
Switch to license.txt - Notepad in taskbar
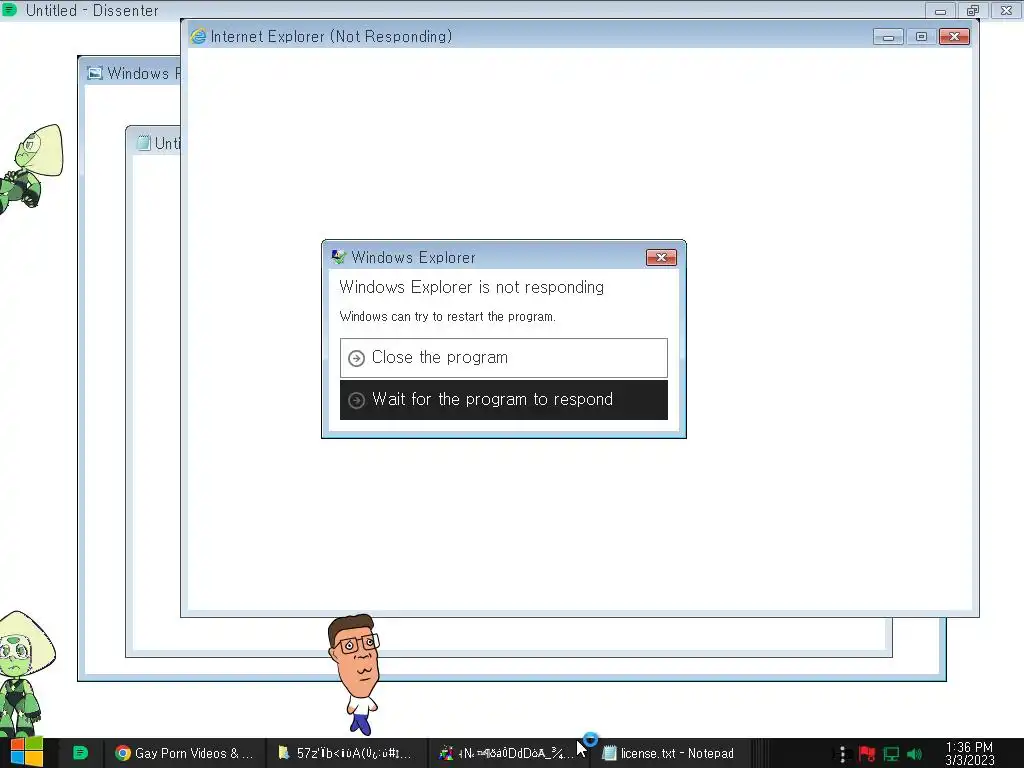tap(670, 753)
